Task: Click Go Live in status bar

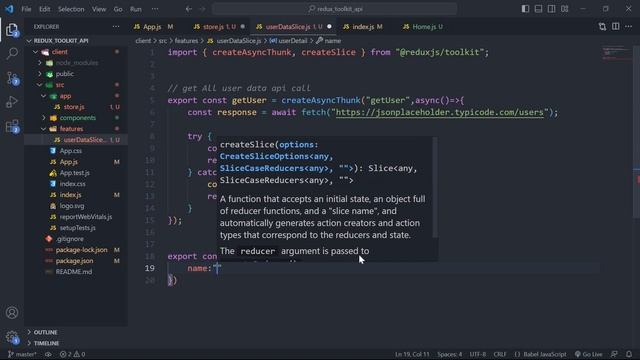Action: 589,354
